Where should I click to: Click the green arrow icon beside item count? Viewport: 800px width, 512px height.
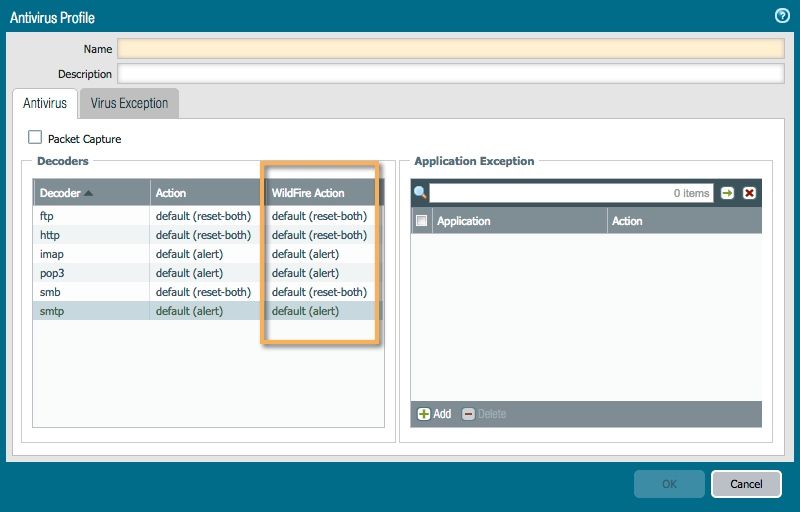point(727,193)
